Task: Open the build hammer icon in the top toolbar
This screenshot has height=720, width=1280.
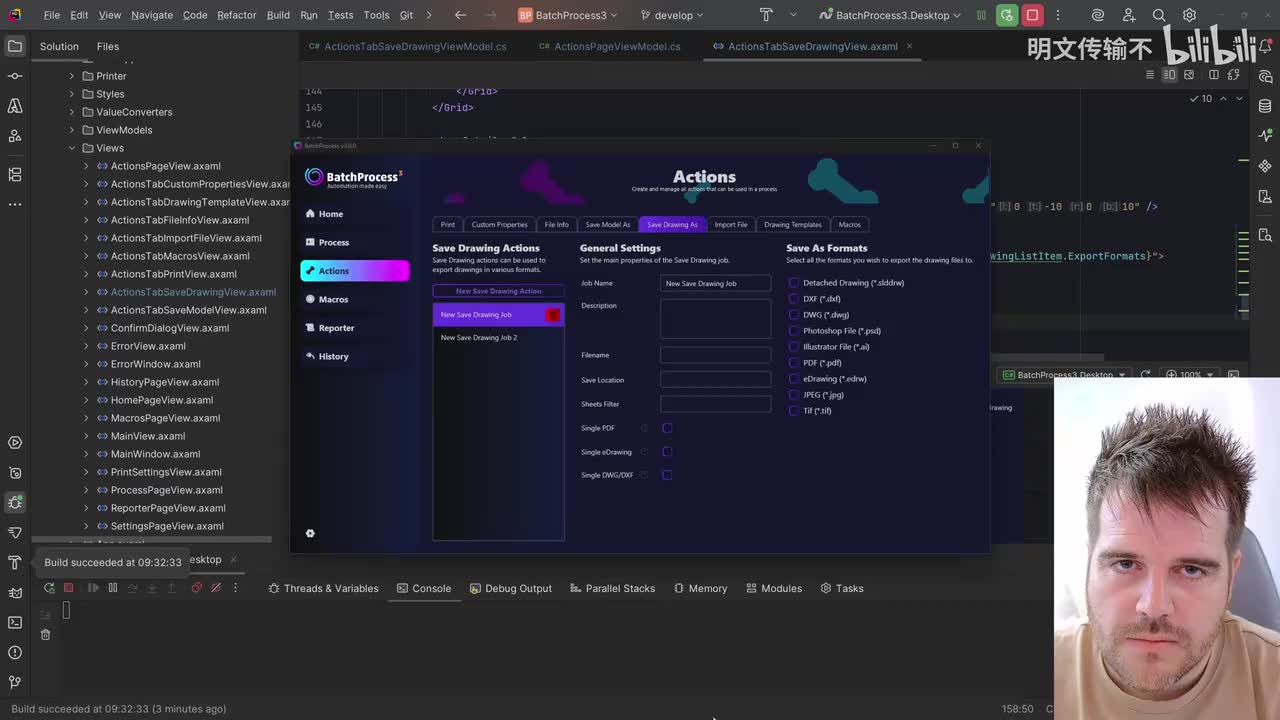Action: tap(766, 15)
